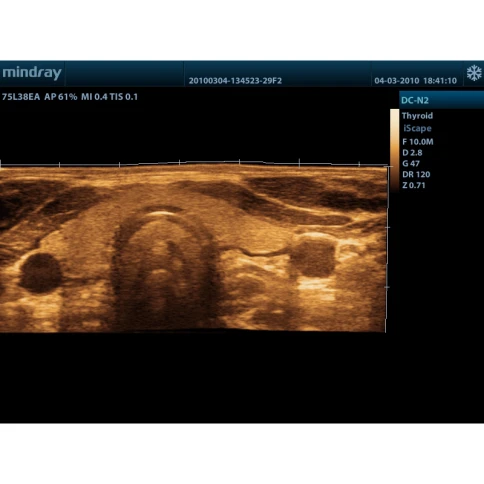Click the AP 61% acoustic power value
Image resolution: width=484 pixels, height=484 pixels.
click(61, 97)
